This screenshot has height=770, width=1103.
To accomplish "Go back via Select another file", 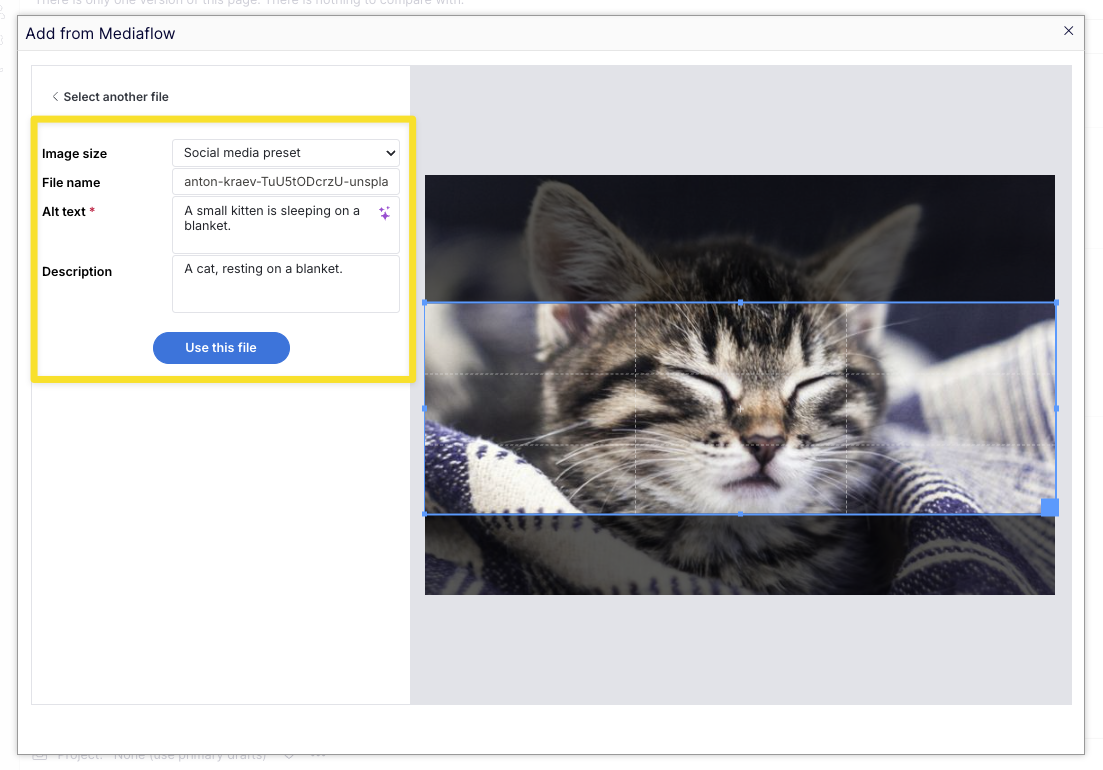I will [110, 97].
